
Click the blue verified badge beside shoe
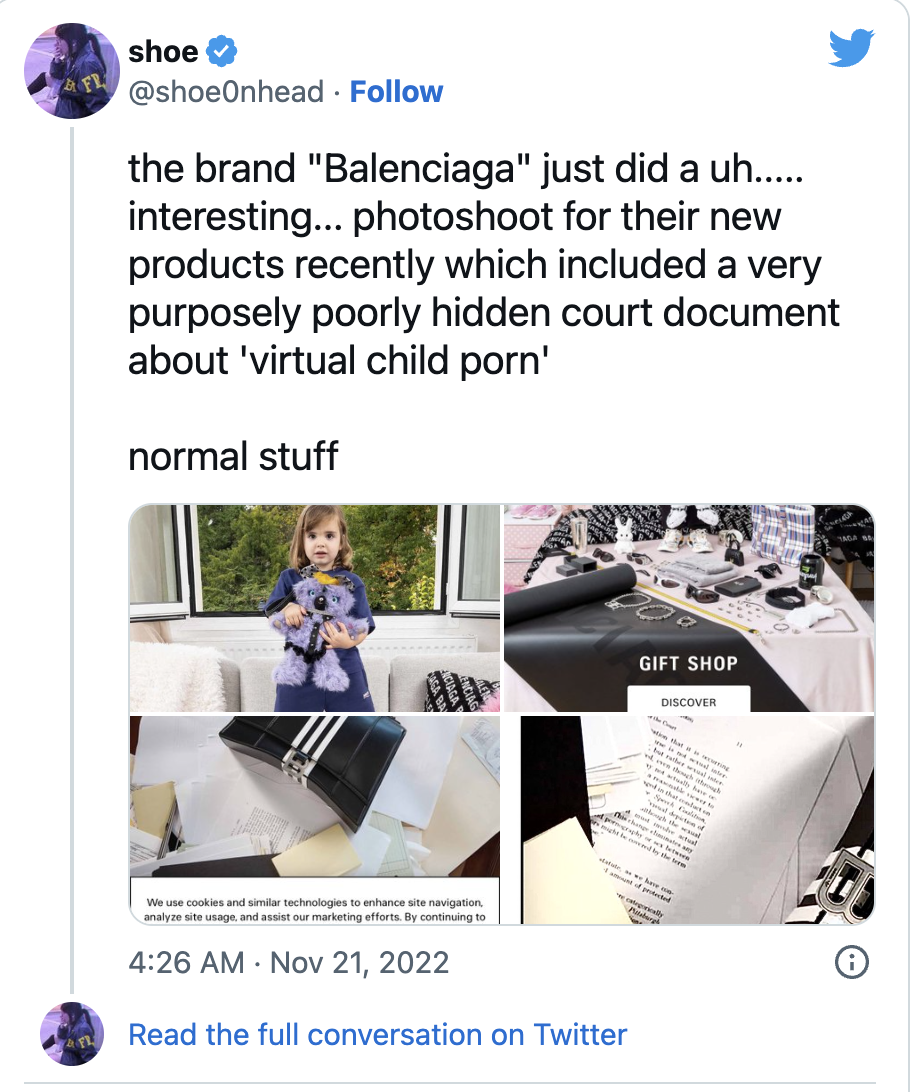(x=221, y=50)
